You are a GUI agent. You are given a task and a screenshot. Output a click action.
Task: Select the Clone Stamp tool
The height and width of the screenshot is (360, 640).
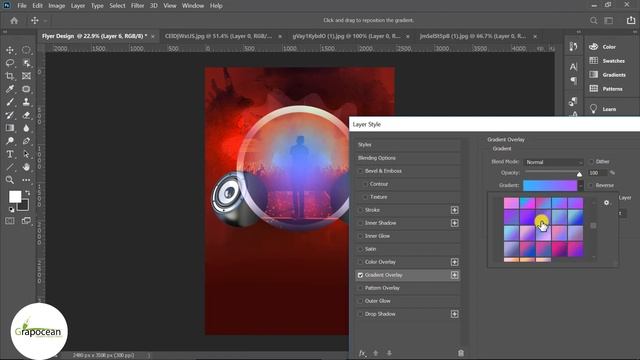pos(26,102)
